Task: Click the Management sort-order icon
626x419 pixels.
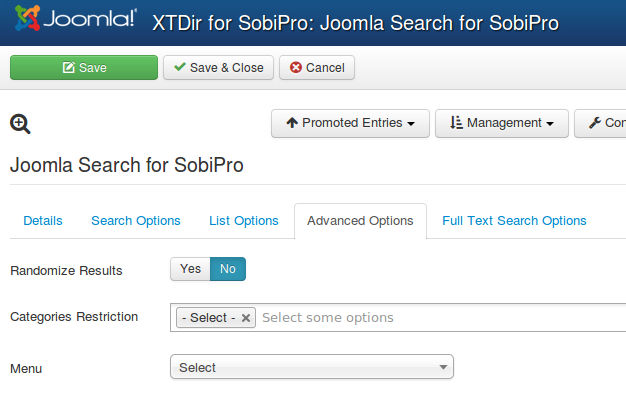Action: click(456, 123)
